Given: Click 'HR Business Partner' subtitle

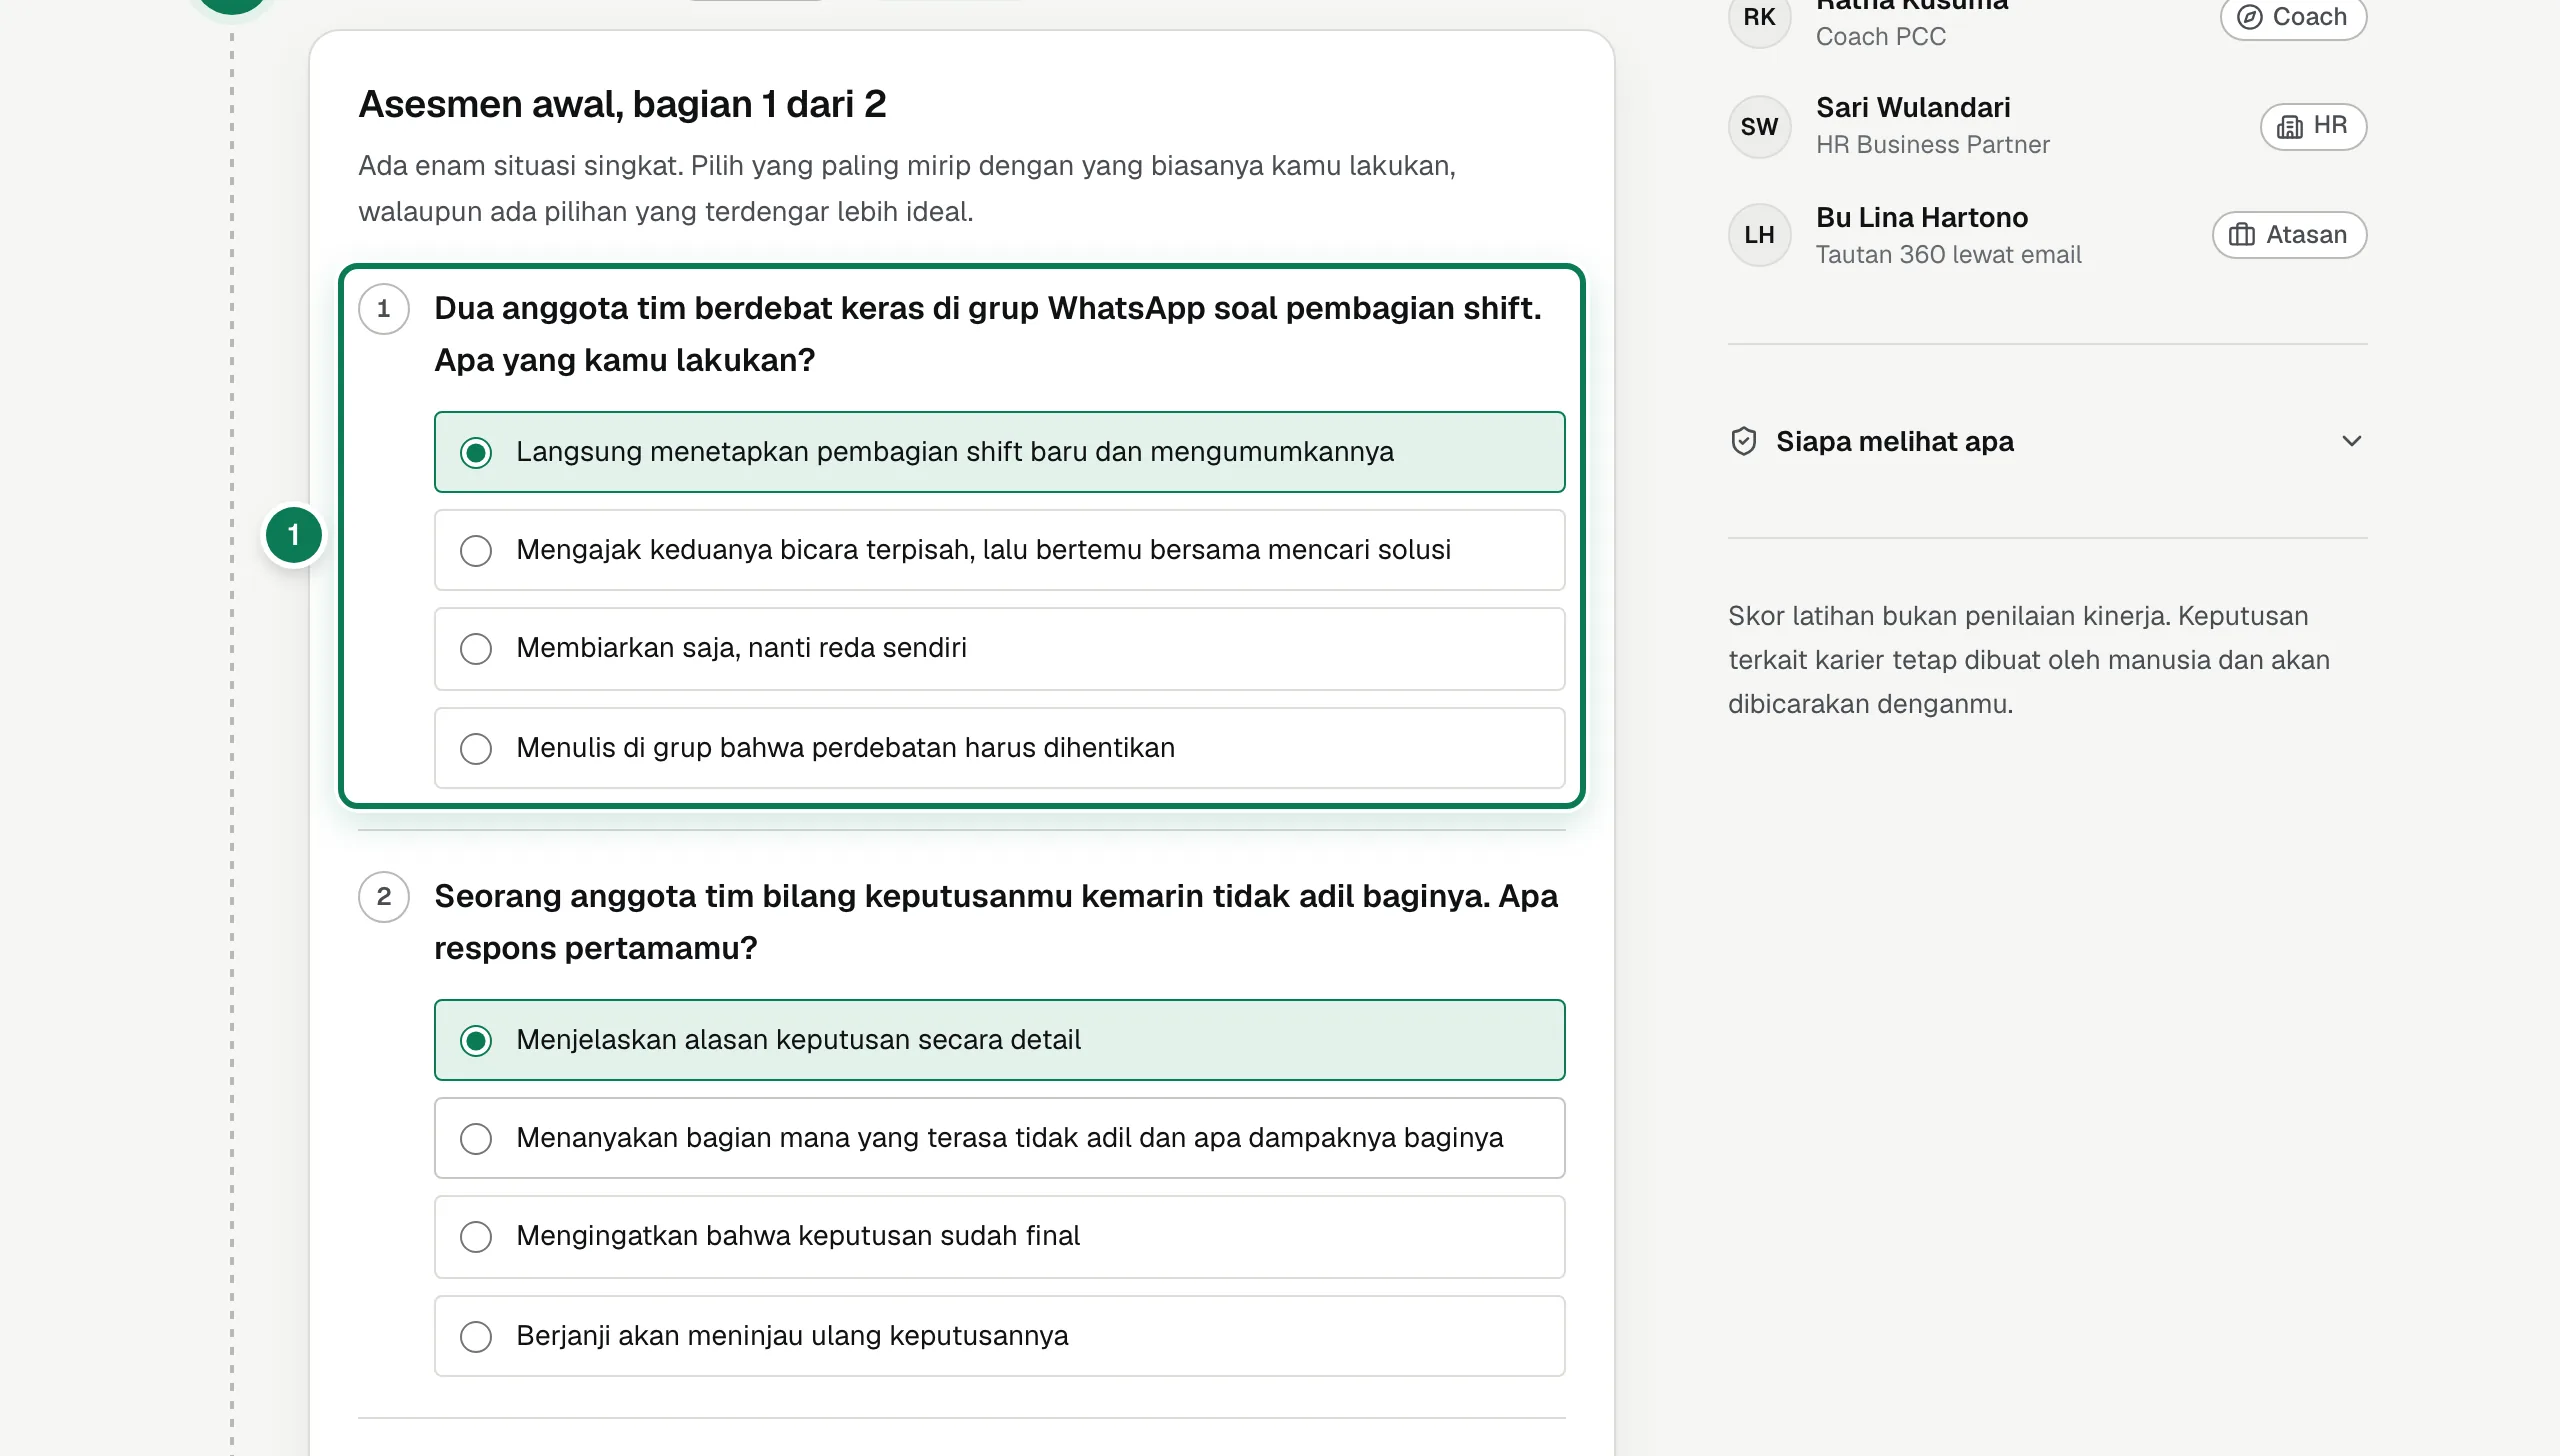Looking at the screenshot, I should click(1932, 145).
